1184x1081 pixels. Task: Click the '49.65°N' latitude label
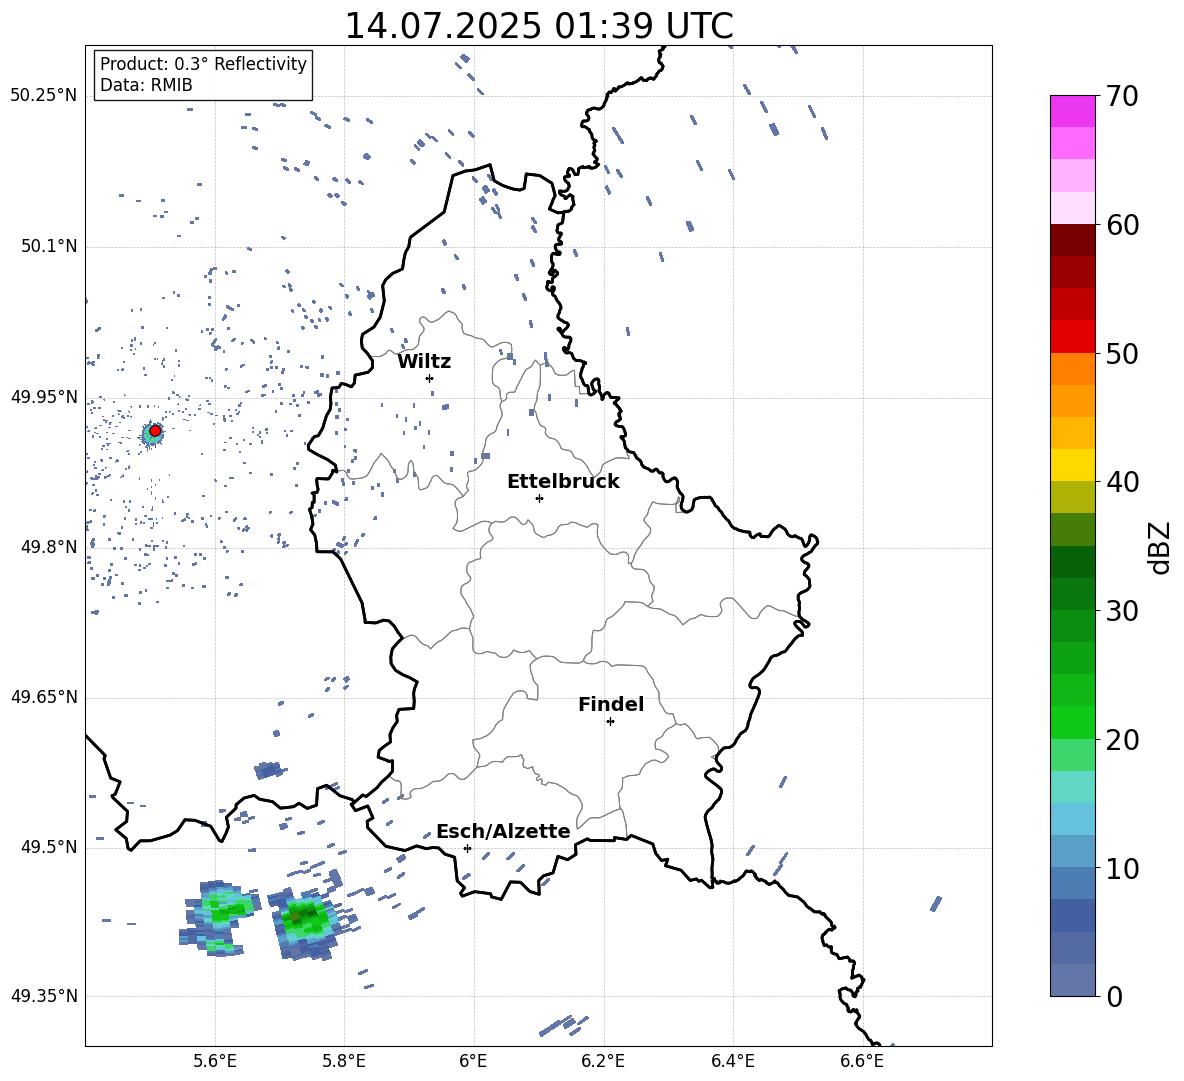(x=44, y=696)
